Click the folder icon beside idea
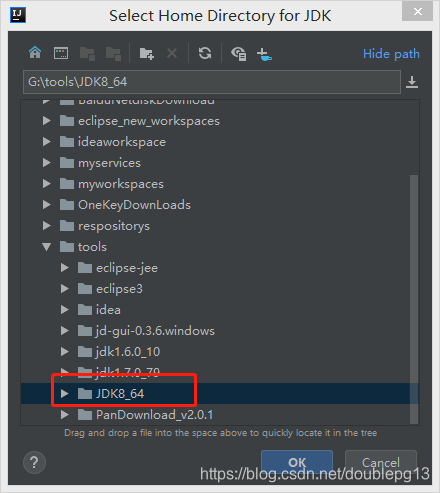This screenshot has height=493, width=440. coord(85,309)
